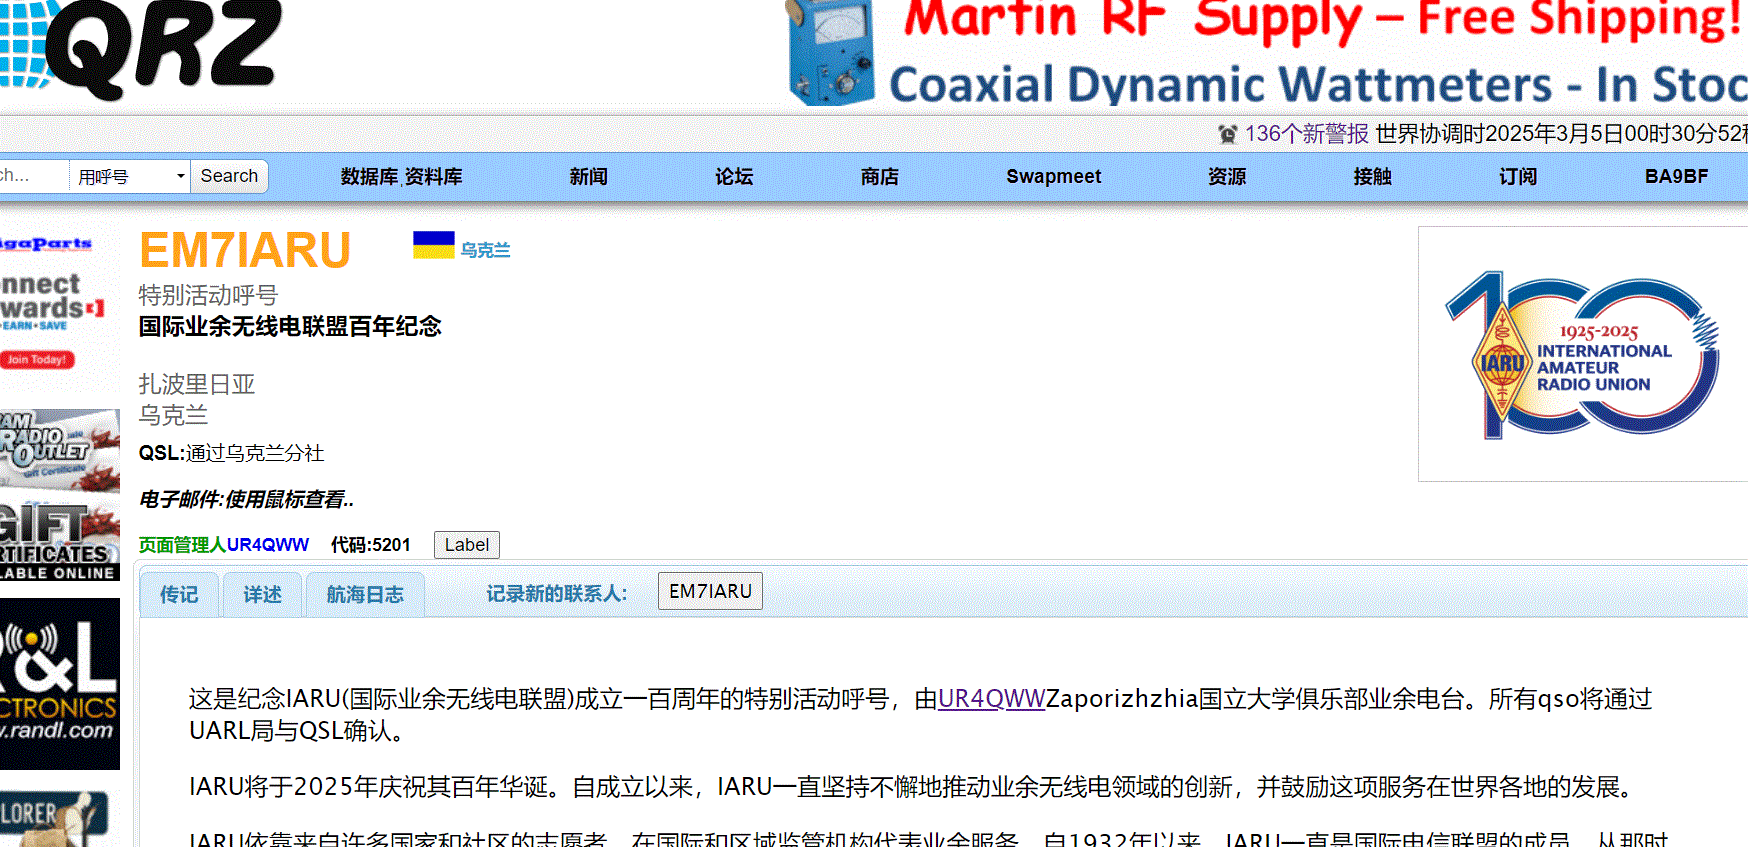
Task: Focus the callsign search input field
Action: (x=33, y=176)
